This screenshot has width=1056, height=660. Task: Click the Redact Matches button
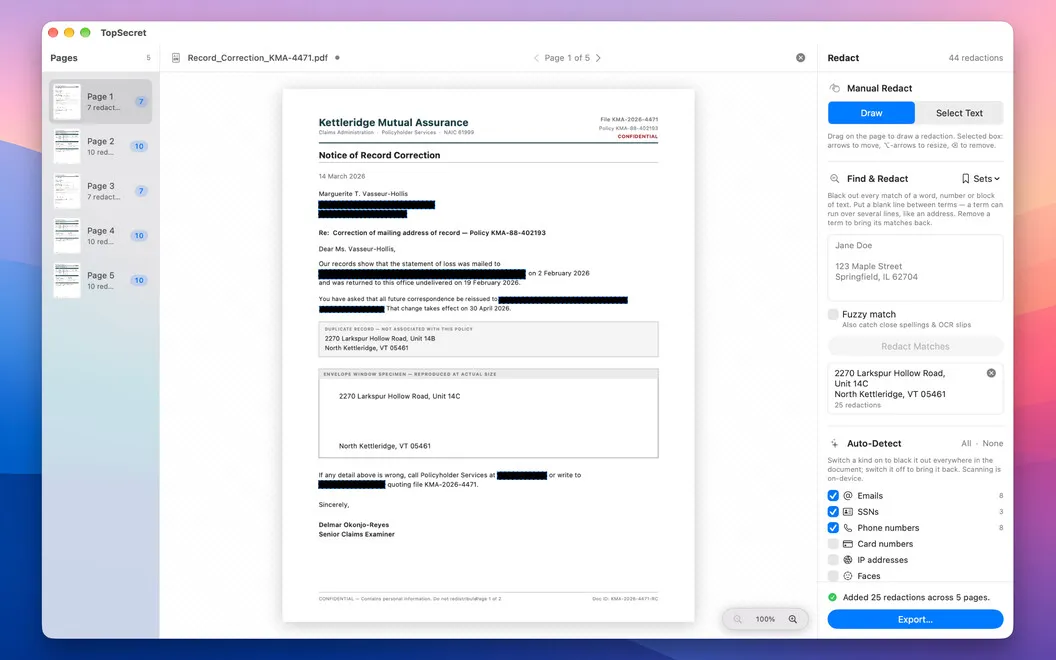click(x=915, y=346)
